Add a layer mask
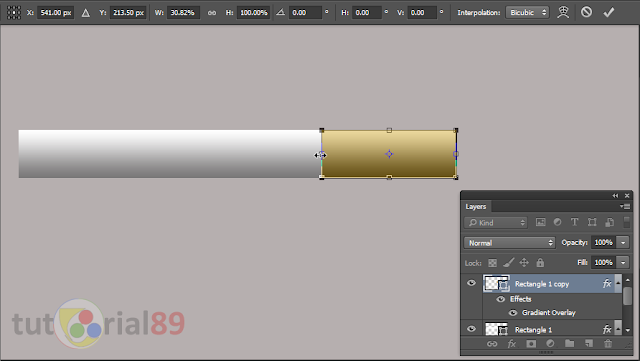 click(531, 344)
